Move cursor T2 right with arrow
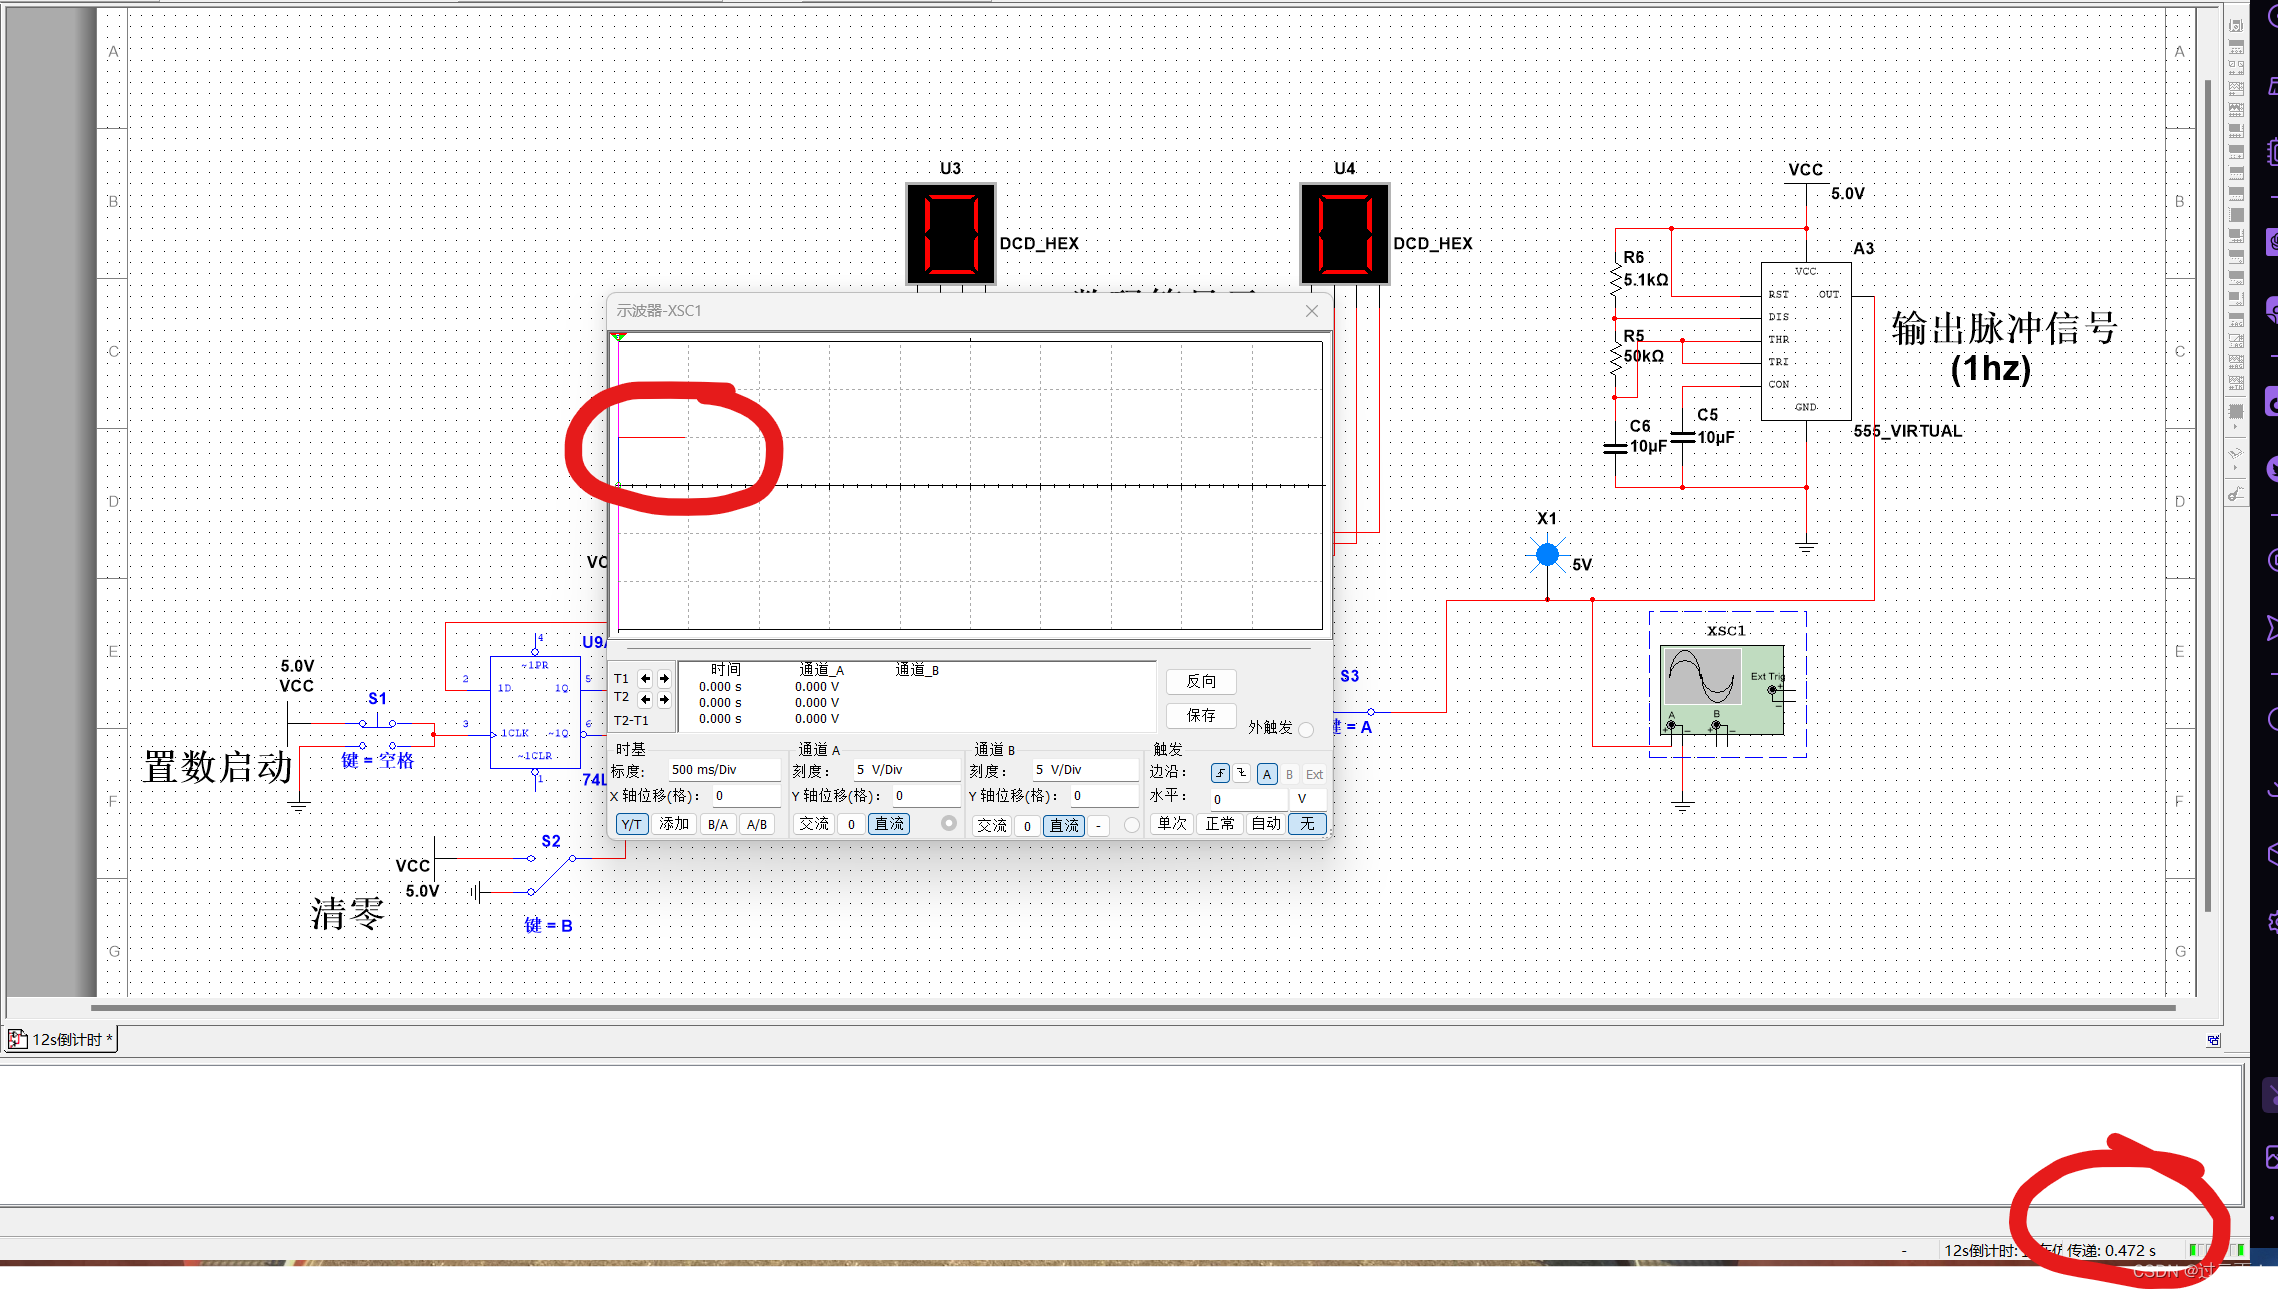The width and height of the screenshot is (2278, 1290). 664,699
